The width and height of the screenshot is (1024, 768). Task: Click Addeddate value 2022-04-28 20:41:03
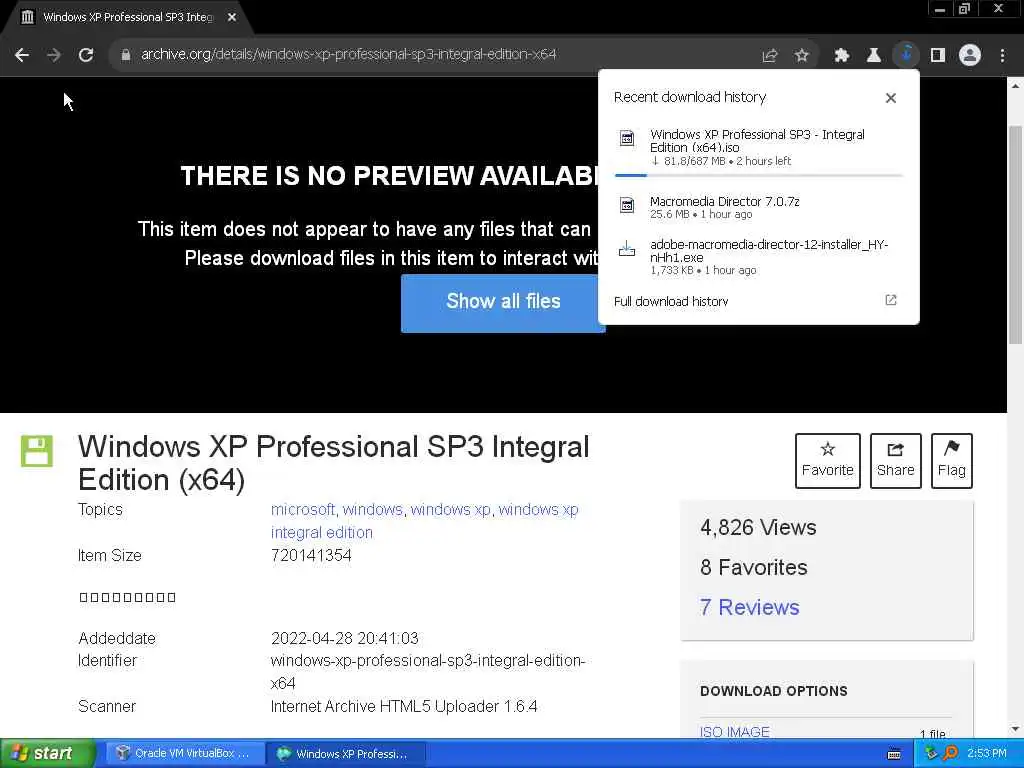click(345, 638)
